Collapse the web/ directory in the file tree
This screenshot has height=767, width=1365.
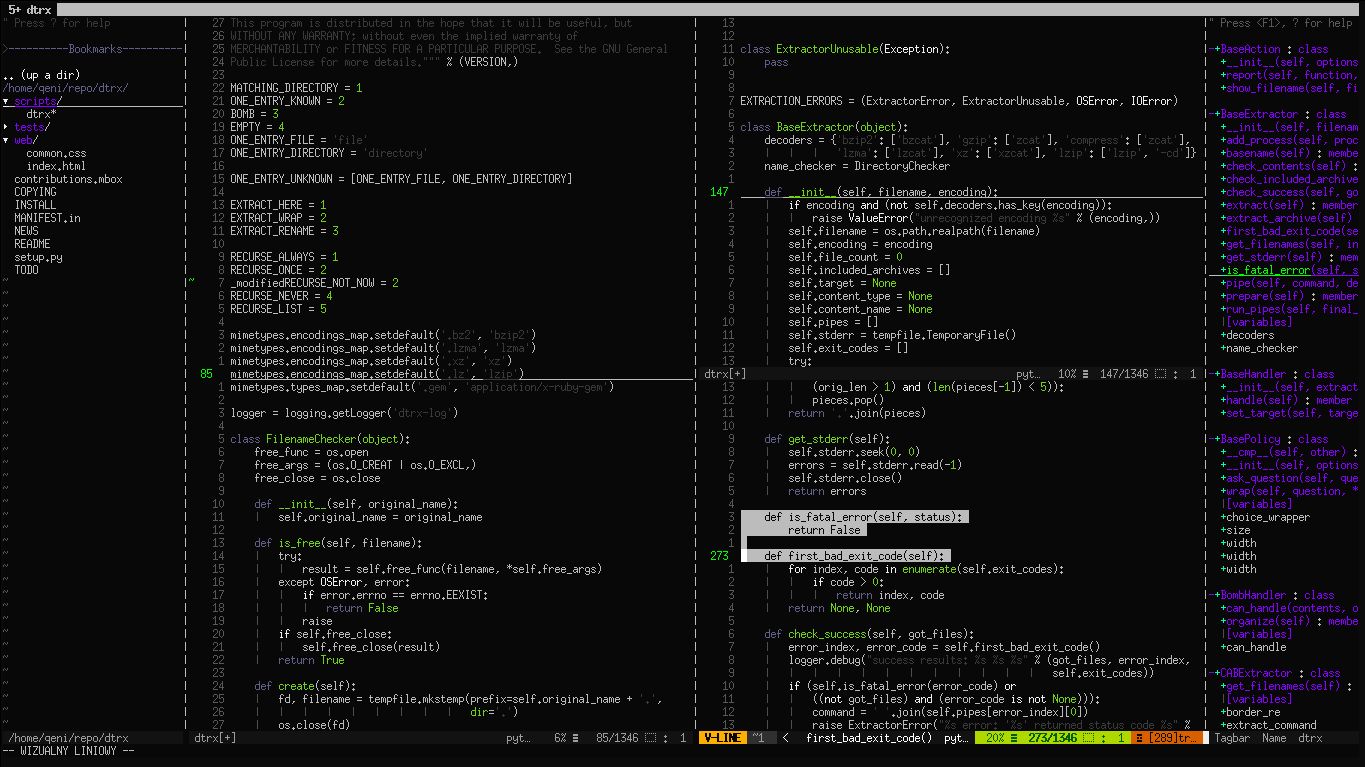25,139
